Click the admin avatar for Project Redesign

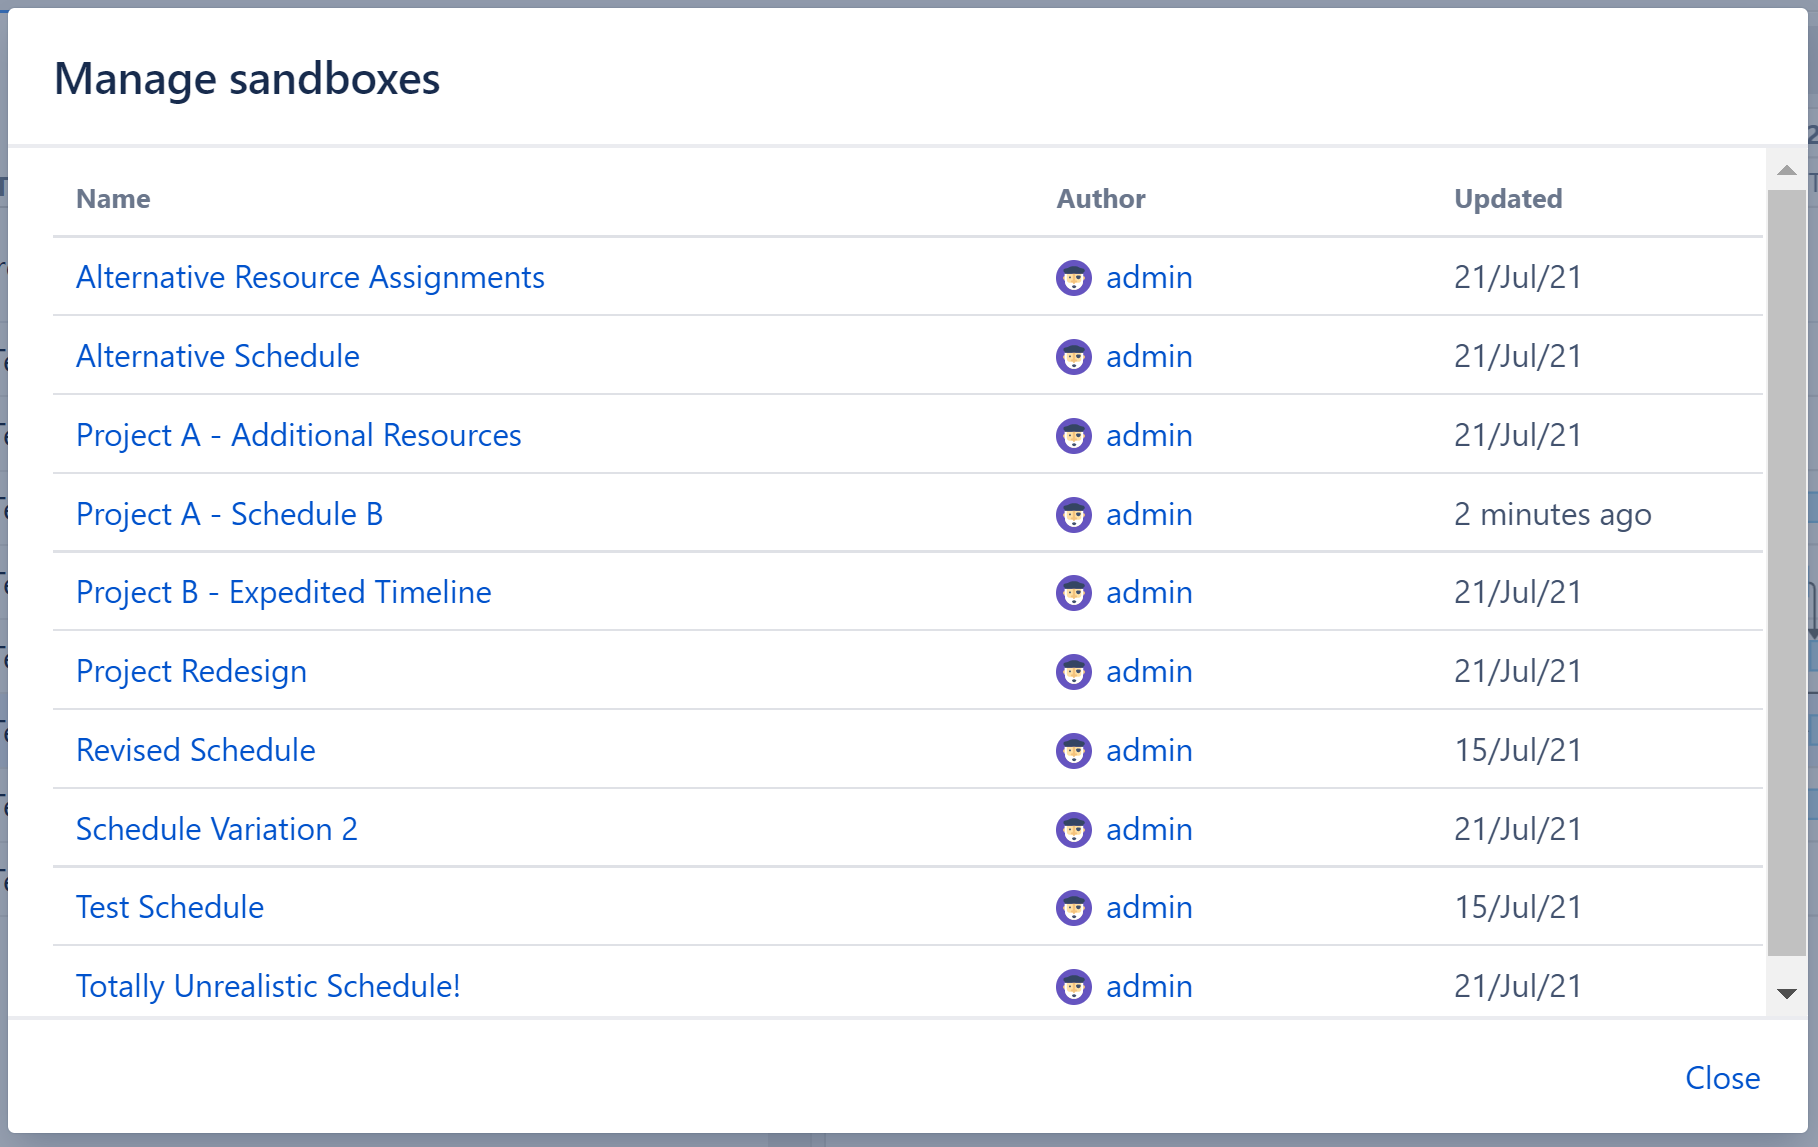tap(1074, 671)
